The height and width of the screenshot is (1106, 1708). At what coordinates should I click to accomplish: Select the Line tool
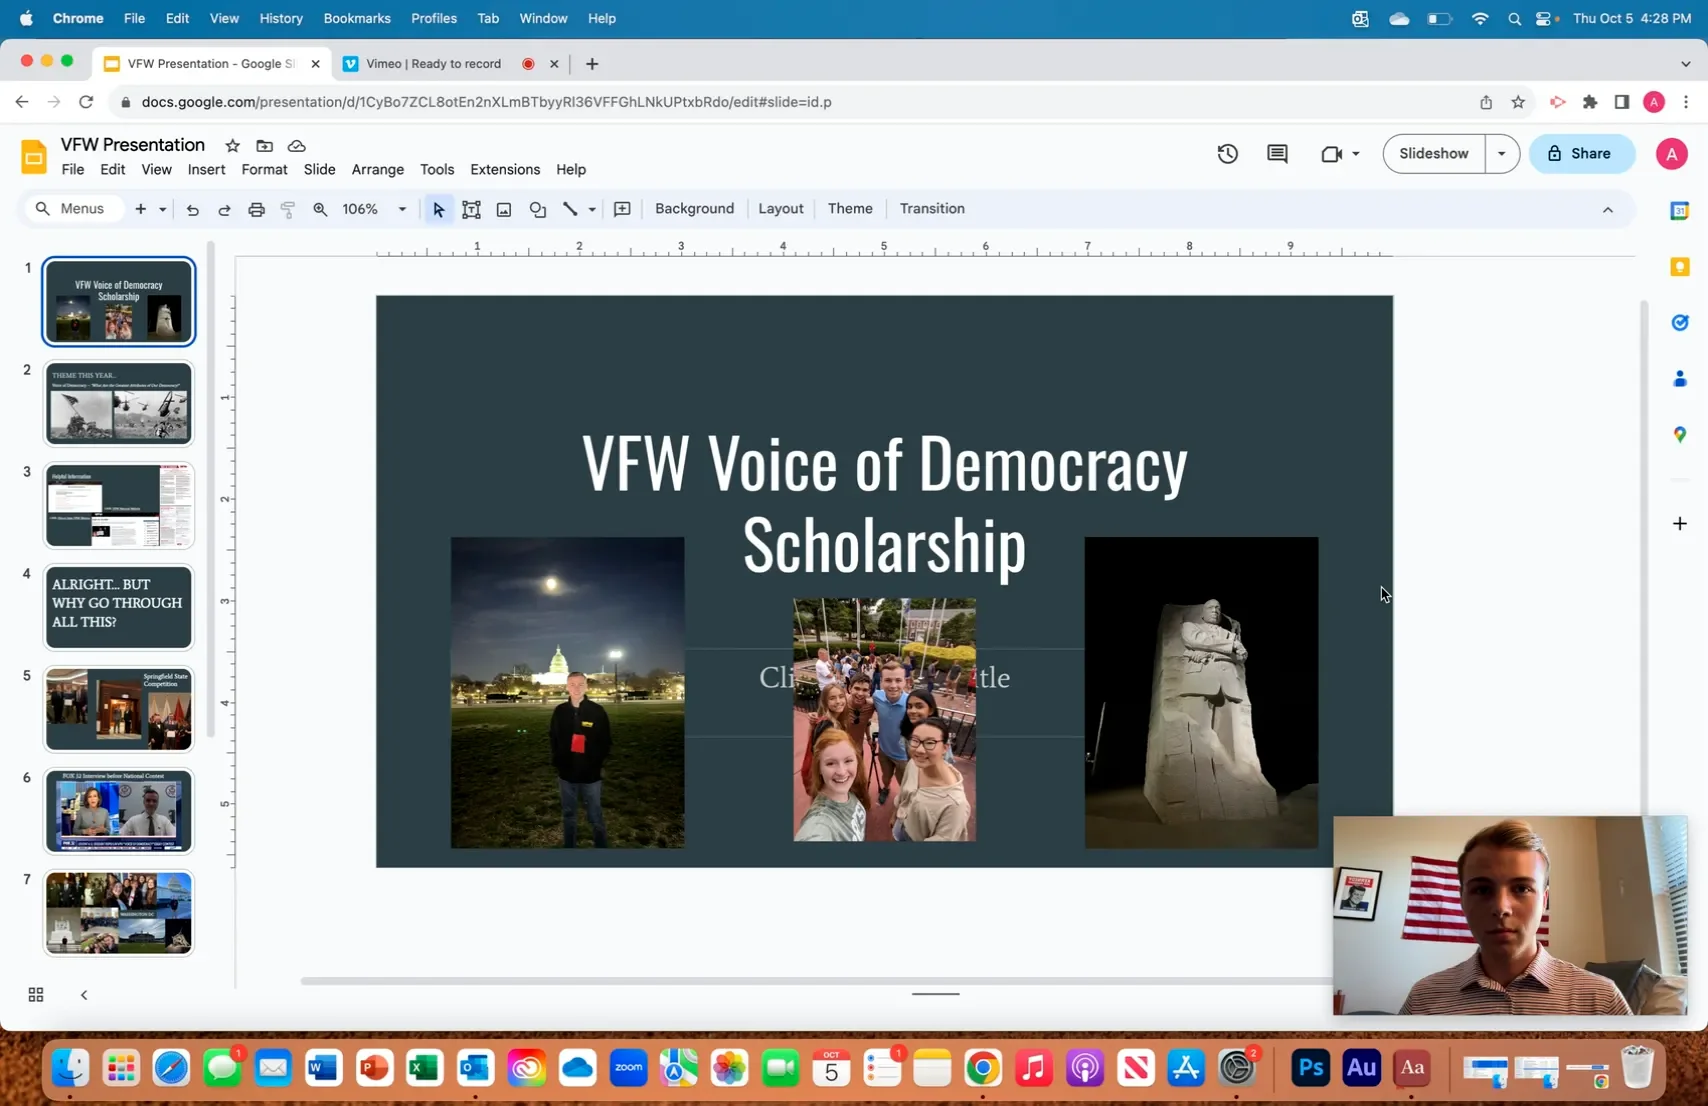[x=570, y=209]
